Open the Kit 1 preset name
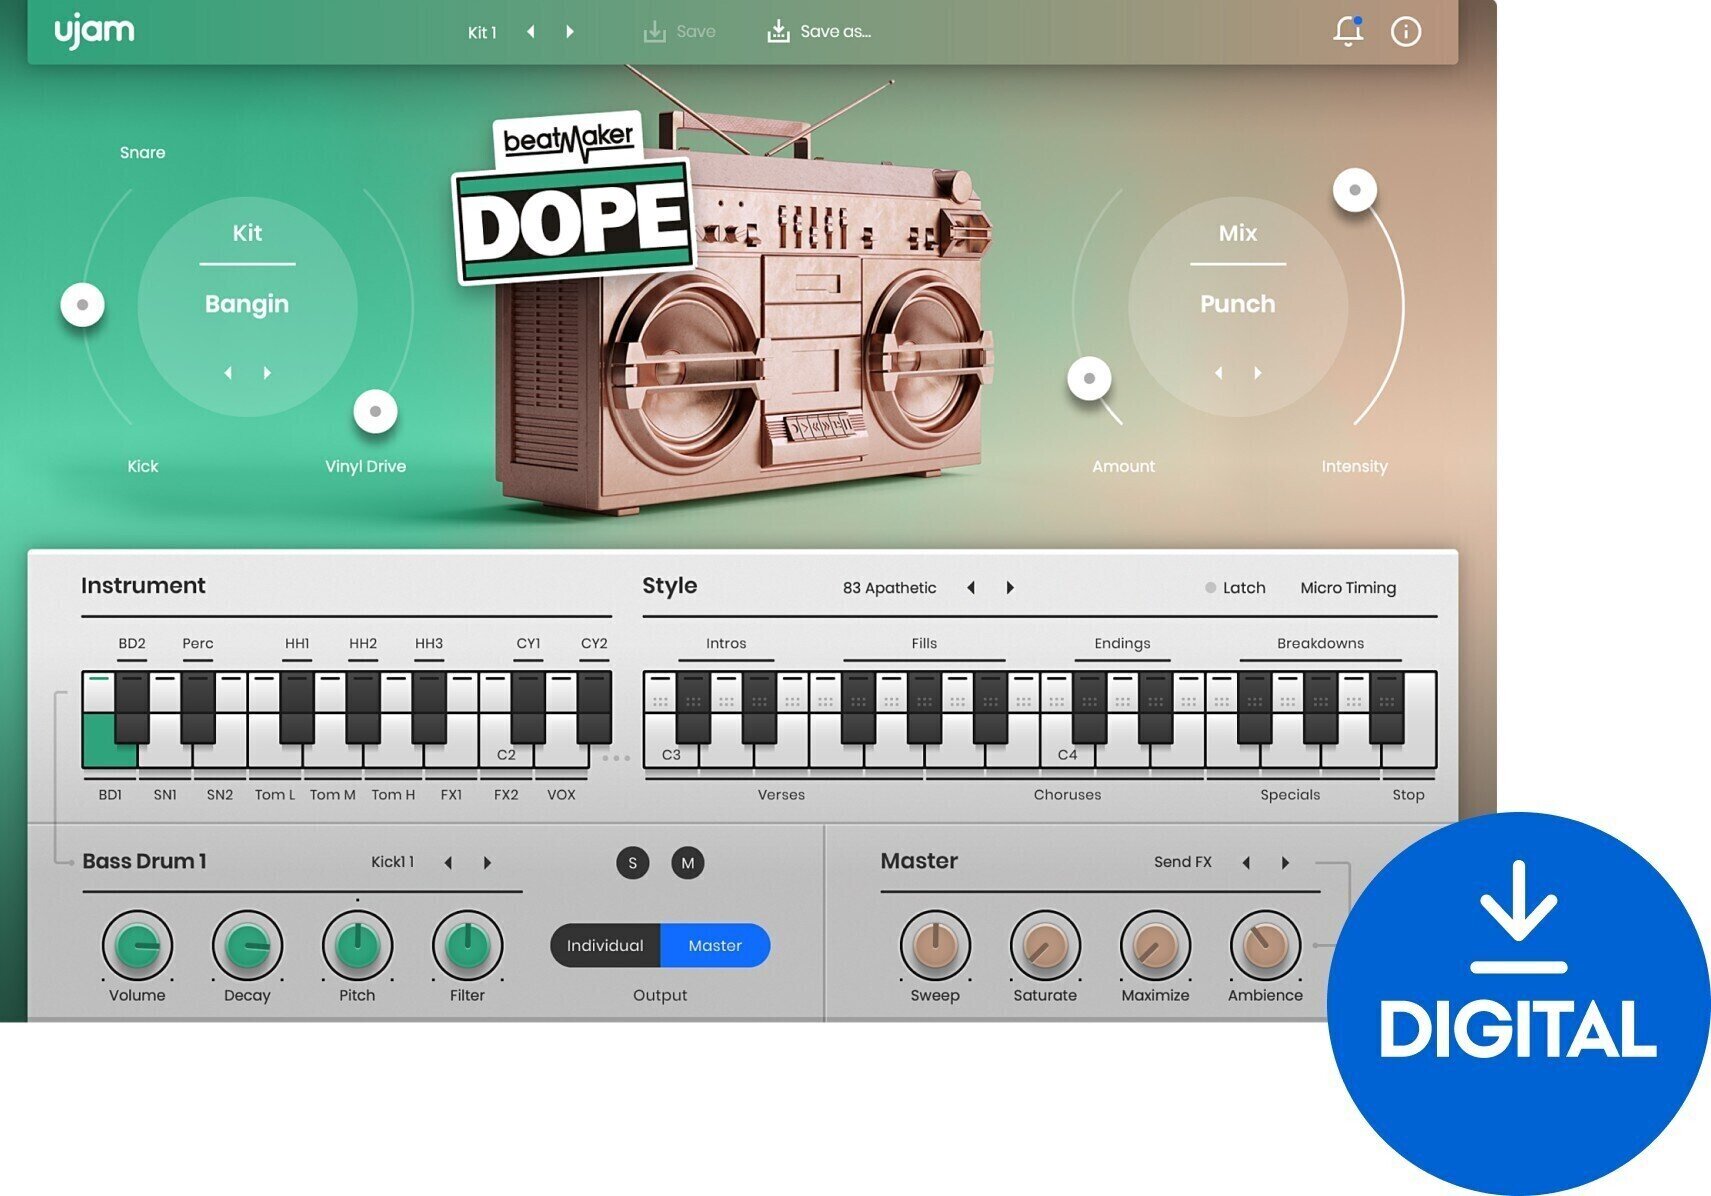 tap(482, 33)
